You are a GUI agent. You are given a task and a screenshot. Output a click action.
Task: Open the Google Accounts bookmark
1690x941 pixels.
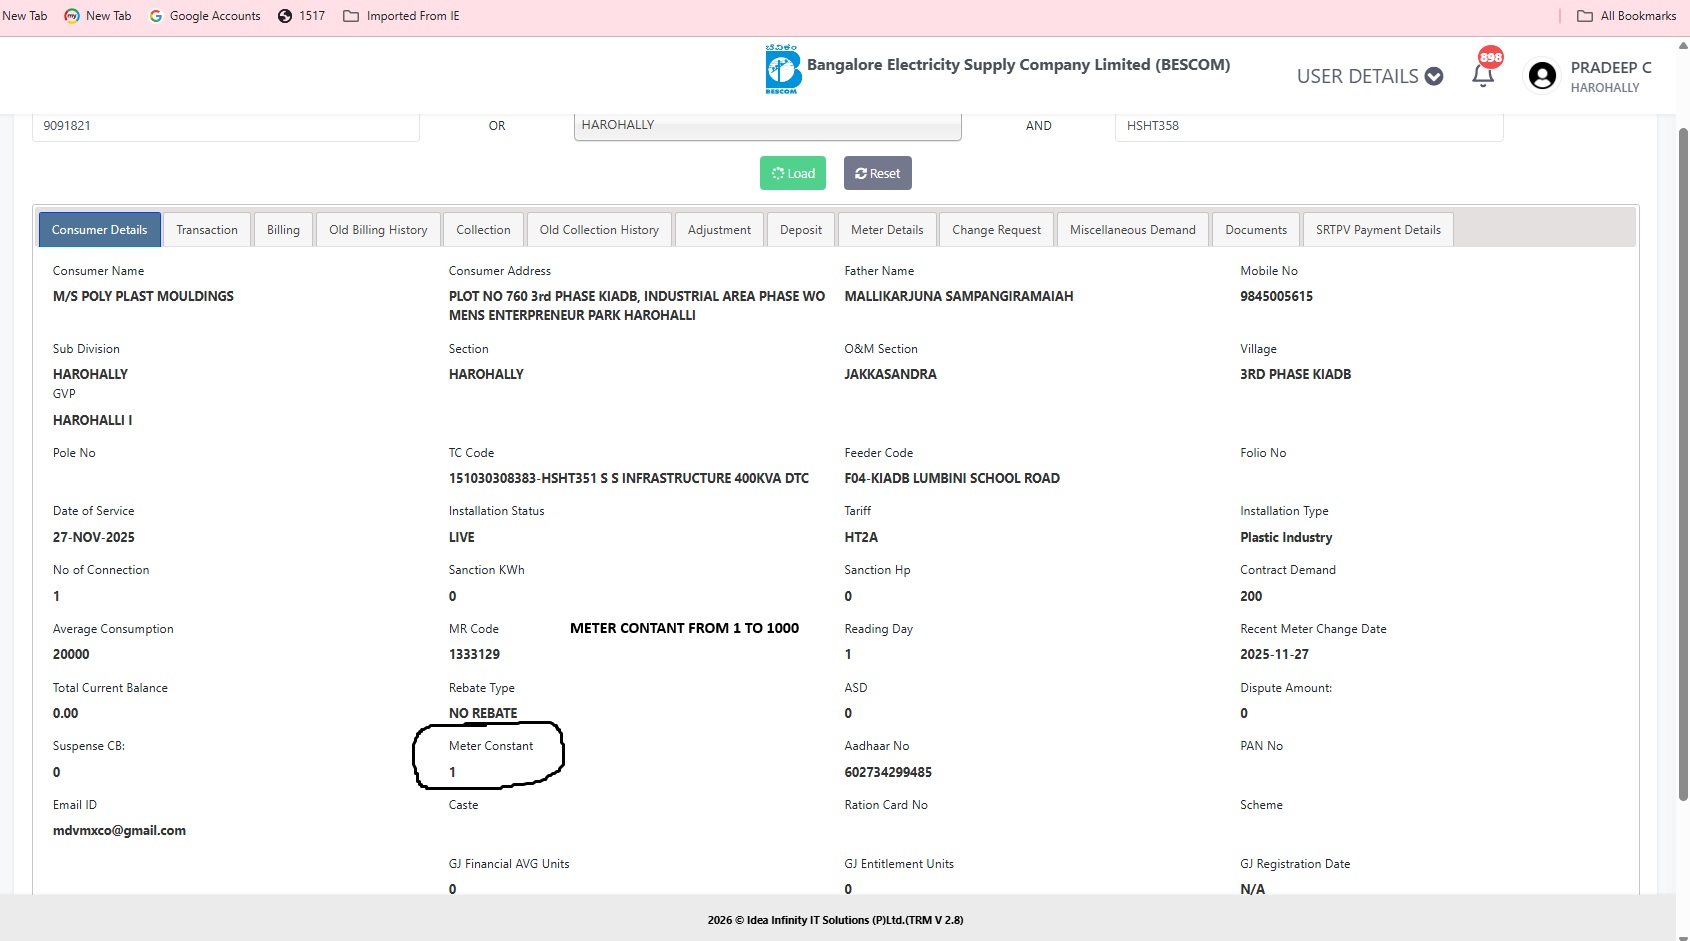coord(204,16)
